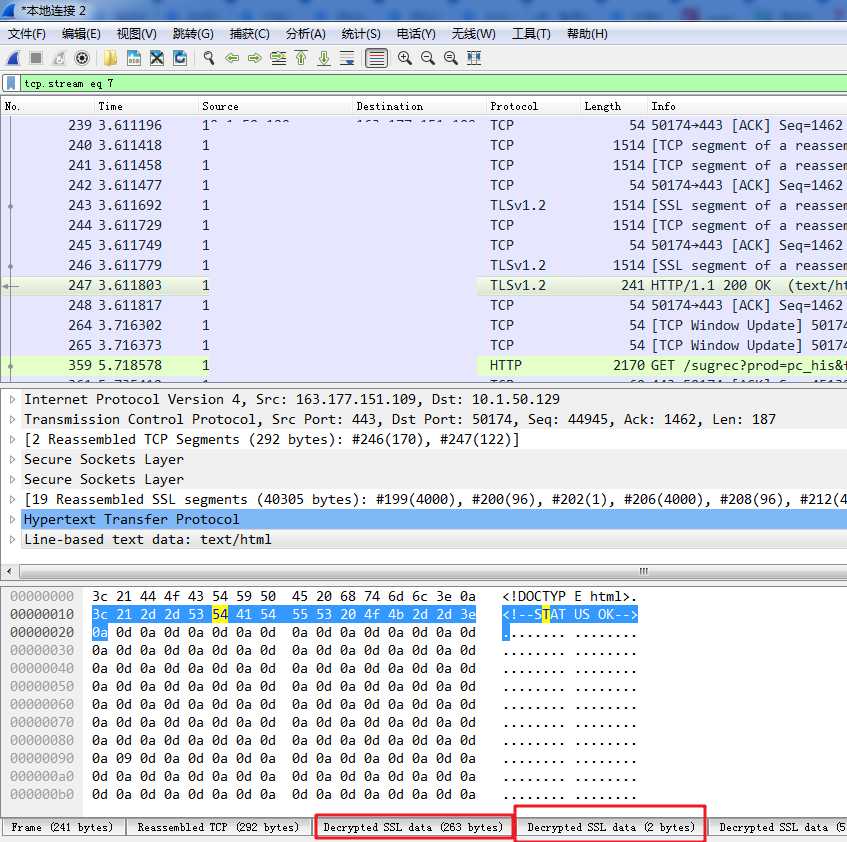Restart the current capture
The height and width of the screenshot is (842, 847).
point(59,58)
